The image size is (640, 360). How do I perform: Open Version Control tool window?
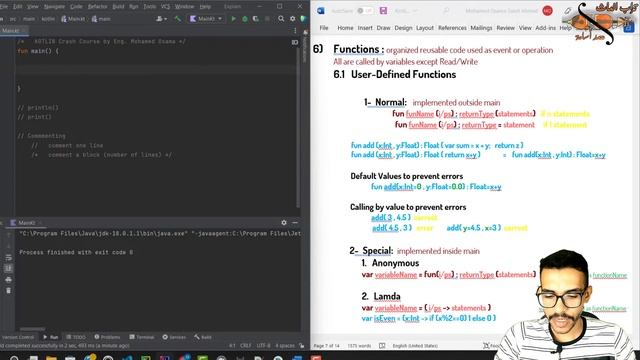click(x=18, y=337)
